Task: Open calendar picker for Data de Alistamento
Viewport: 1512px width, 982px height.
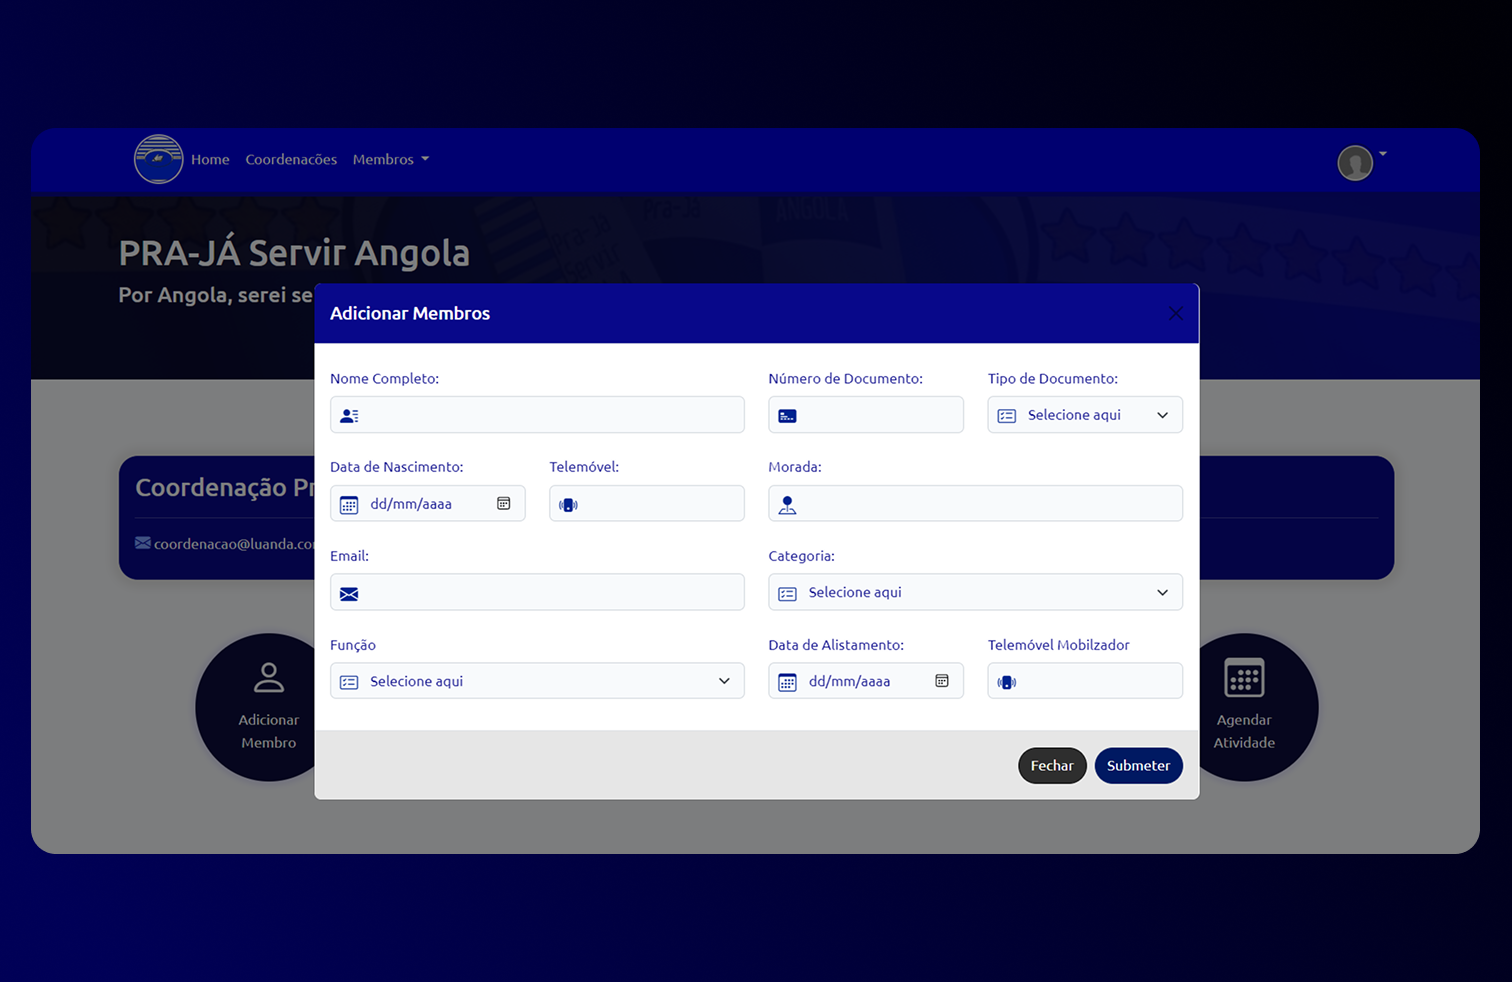Action: (942, 681)
